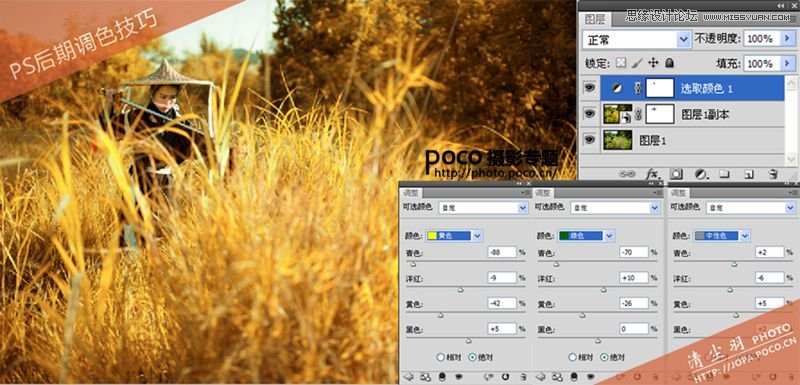Collapse Layers panel with double-arrow icon
This screenshot has height=385, width=800.
781,6
